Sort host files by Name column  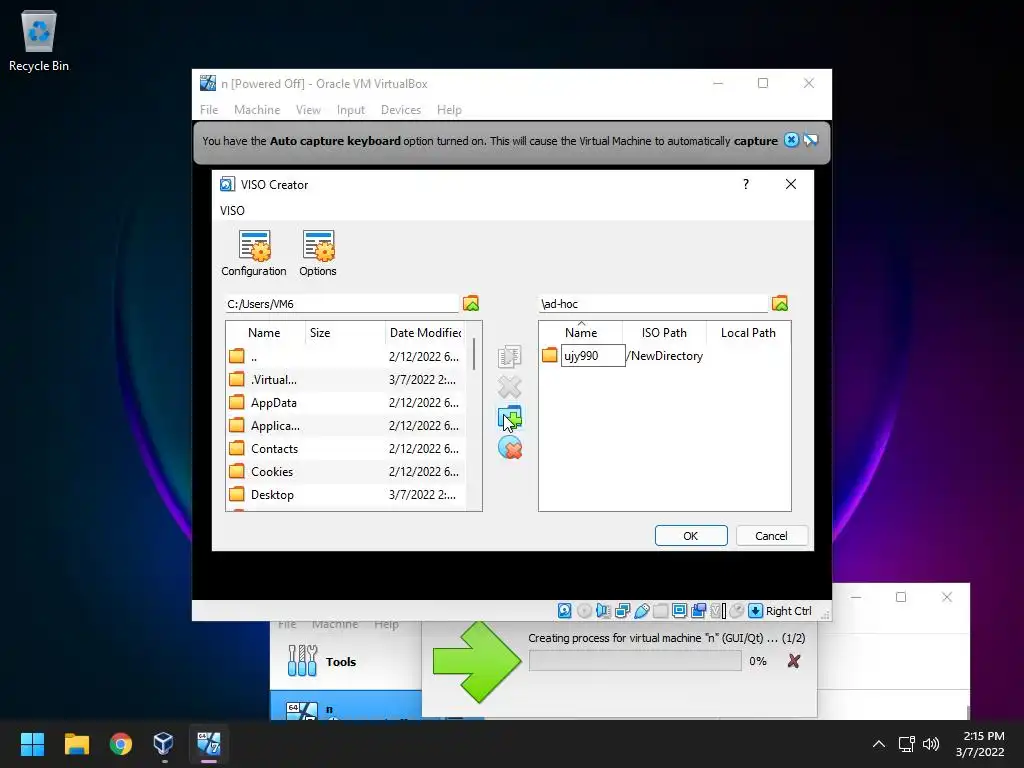[264, 332]
